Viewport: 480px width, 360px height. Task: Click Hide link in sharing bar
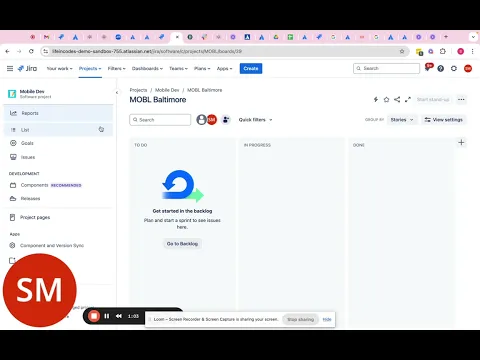click(327, 319)
